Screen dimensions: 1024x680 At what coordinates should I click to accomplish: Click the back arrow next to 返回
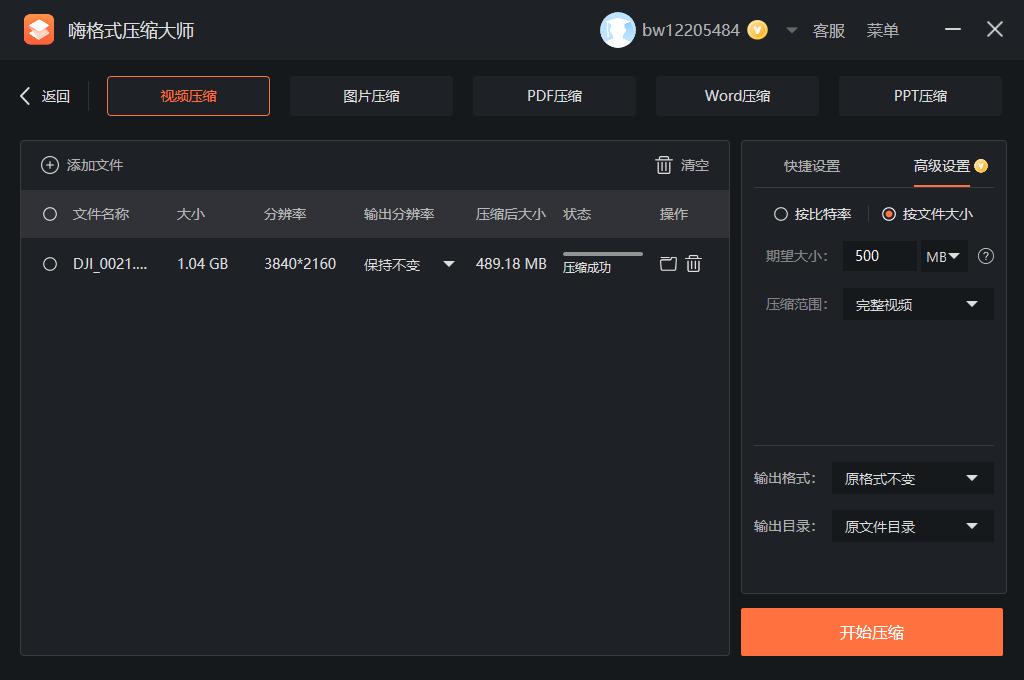coord(25,95)
